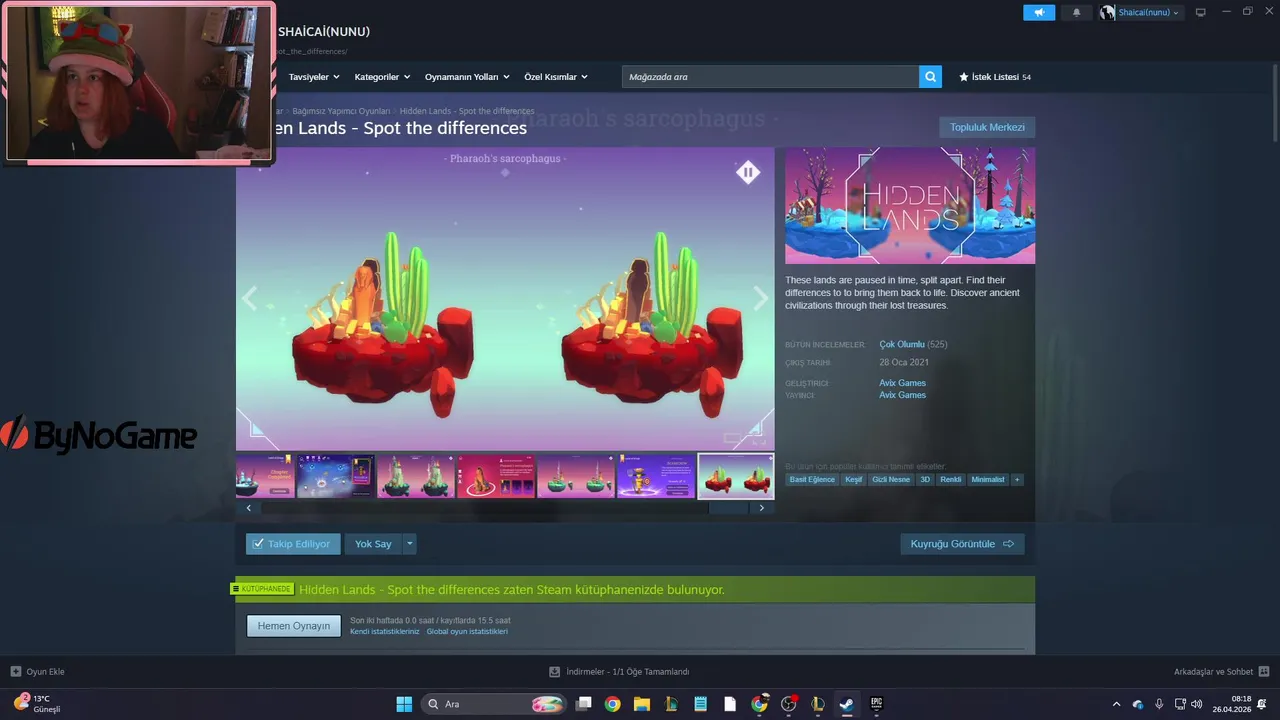Open the weather widget

coord(37,704)
